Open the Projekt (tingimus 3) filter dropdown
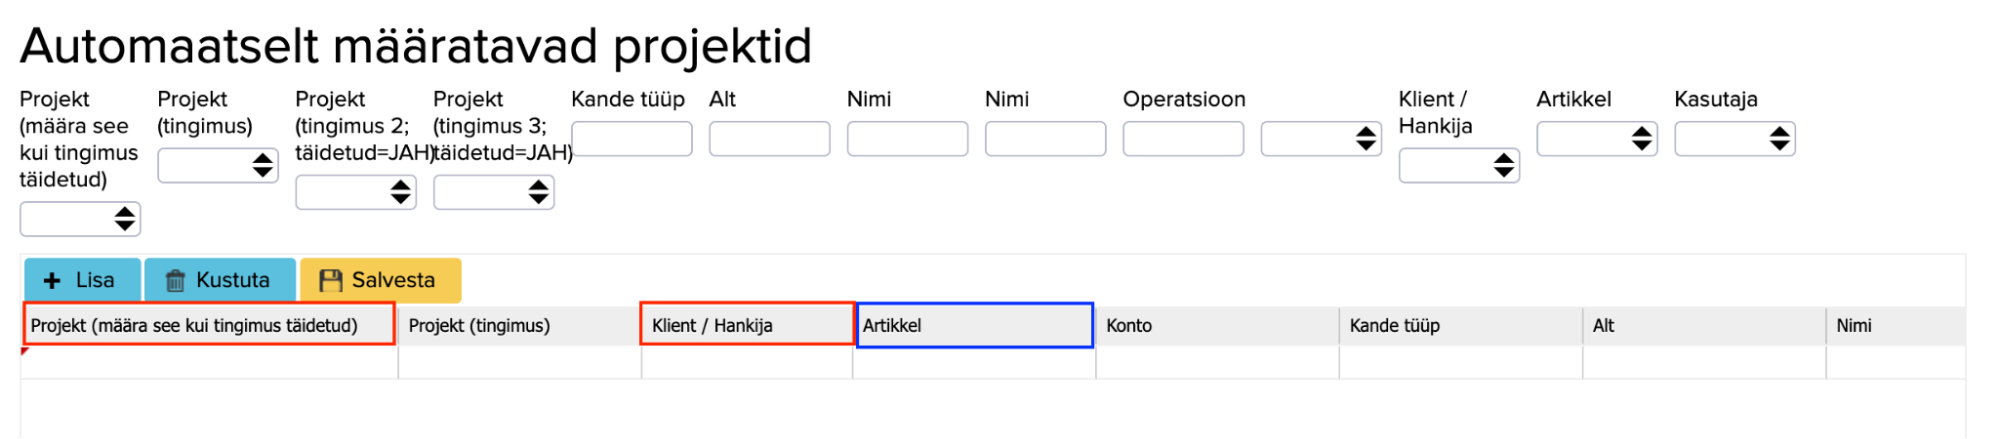 coord(493,192)
